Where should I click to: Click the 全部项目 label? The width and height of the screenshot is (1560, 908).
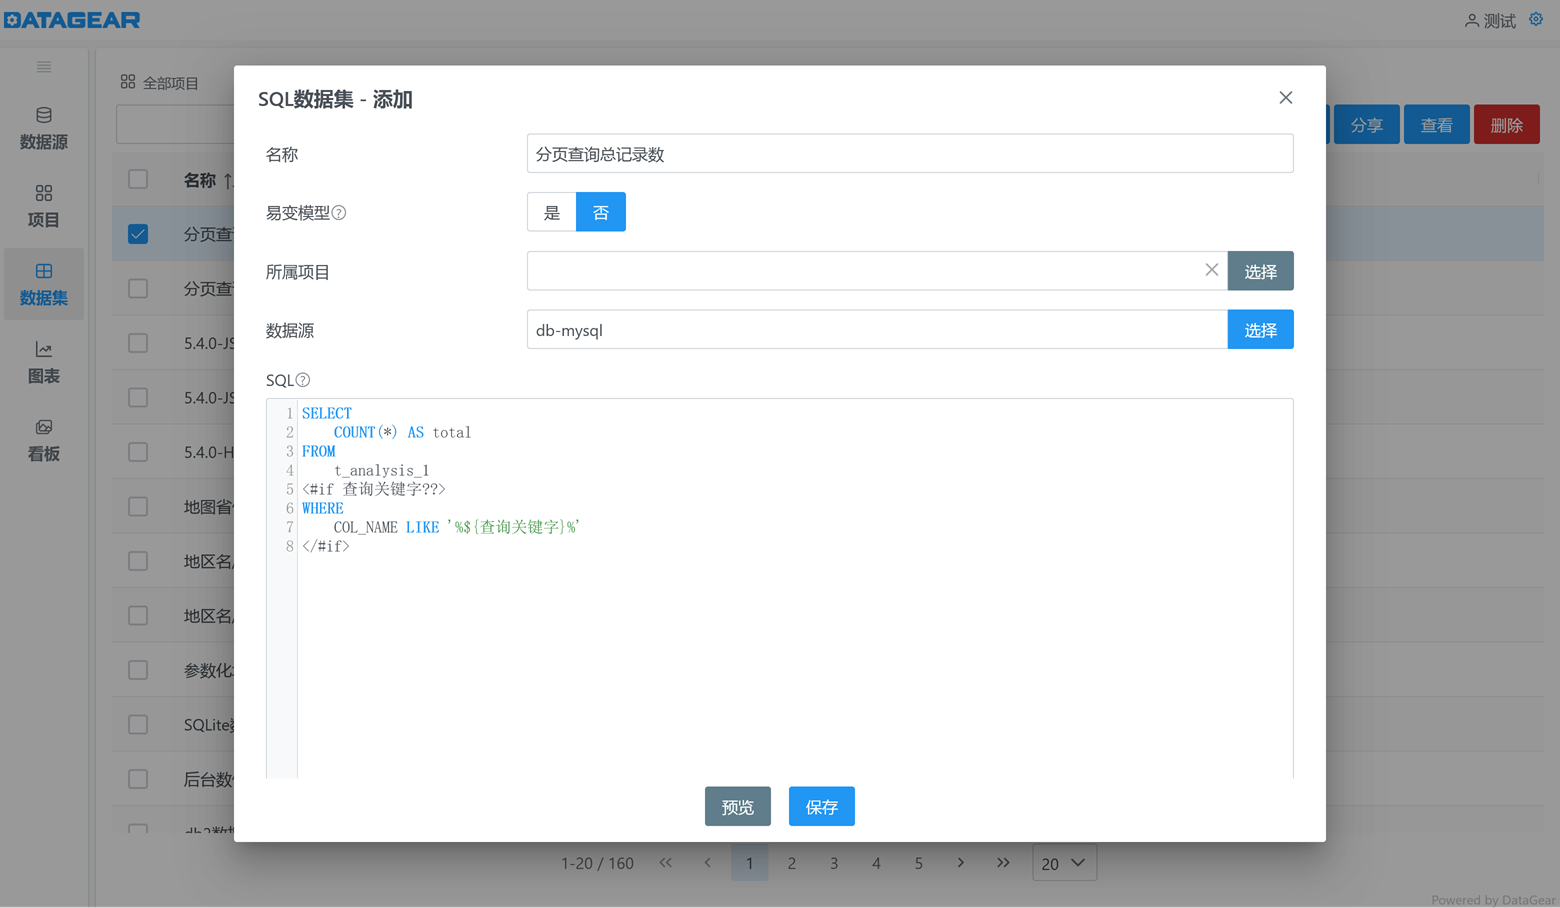171,83
